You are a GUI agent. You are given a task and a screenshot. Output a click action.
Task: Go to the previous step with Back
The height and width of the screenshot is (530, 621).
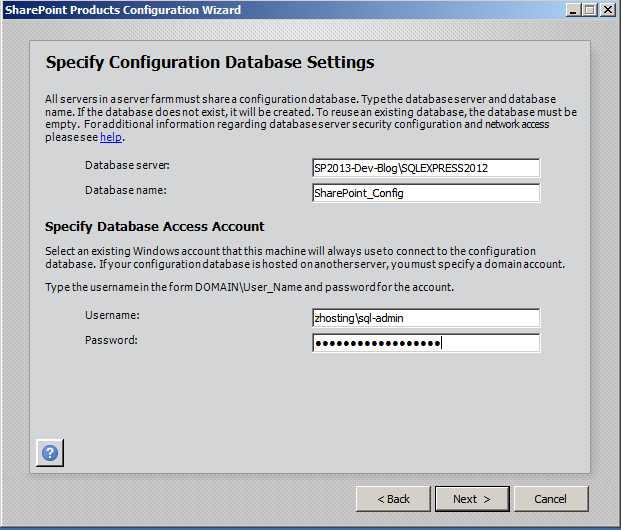[x=393, y=499]
